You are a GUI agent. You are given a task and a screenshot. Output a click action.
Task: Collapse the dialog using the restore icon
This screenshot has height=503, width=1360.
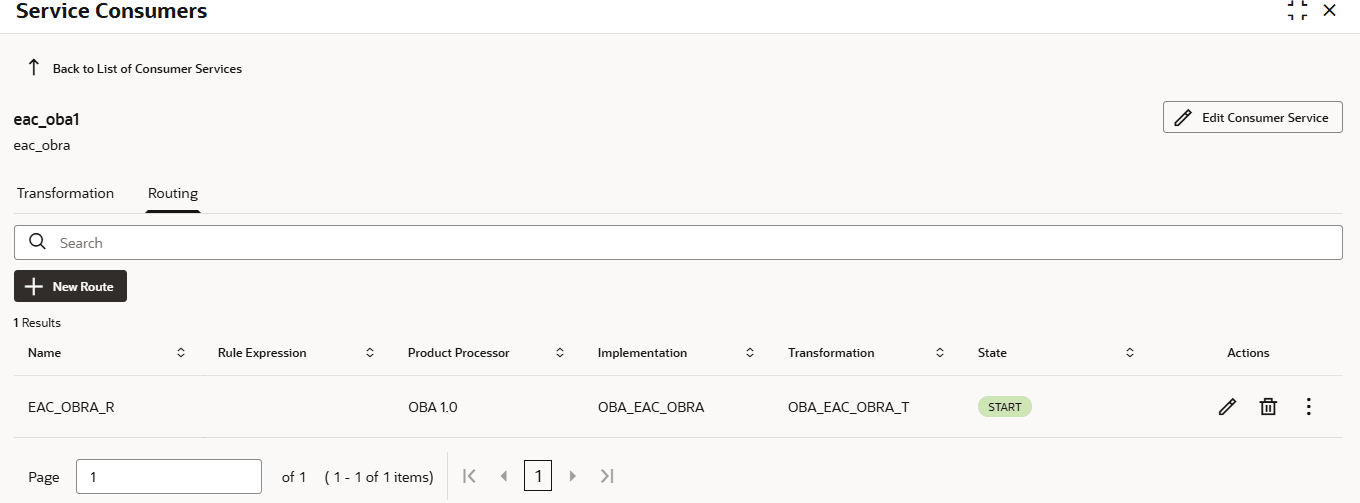1297,10
